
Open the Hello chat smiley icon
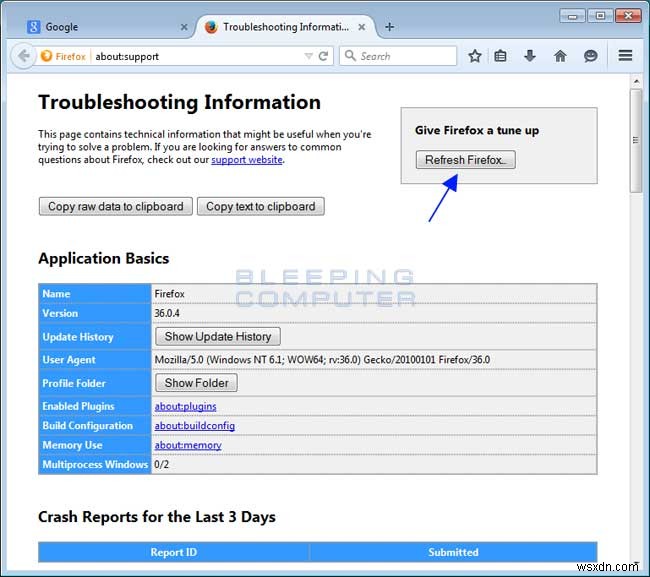tap(590, 56)
